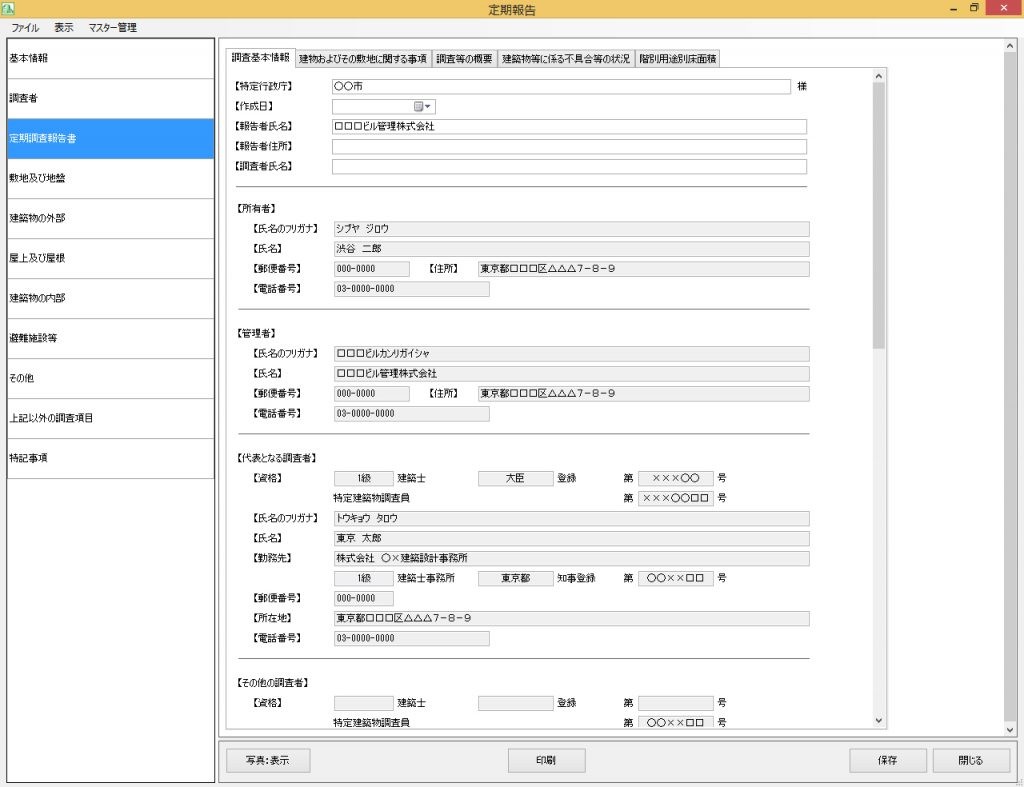Click the 所有者 住所 field
The image size is (1024, 787).
click(643, 269)
